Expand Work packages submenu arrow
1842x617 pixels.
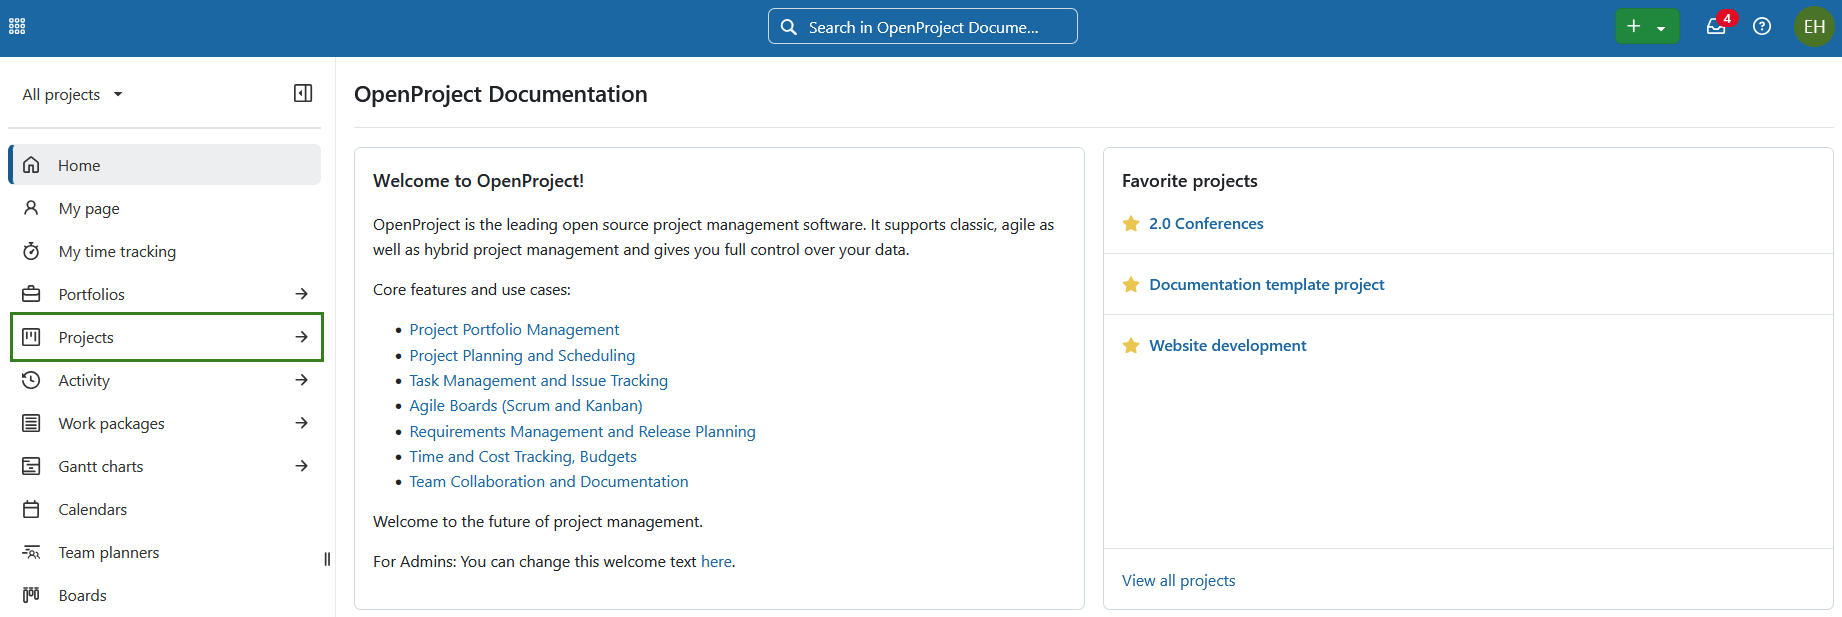click(x=301, y=423)
